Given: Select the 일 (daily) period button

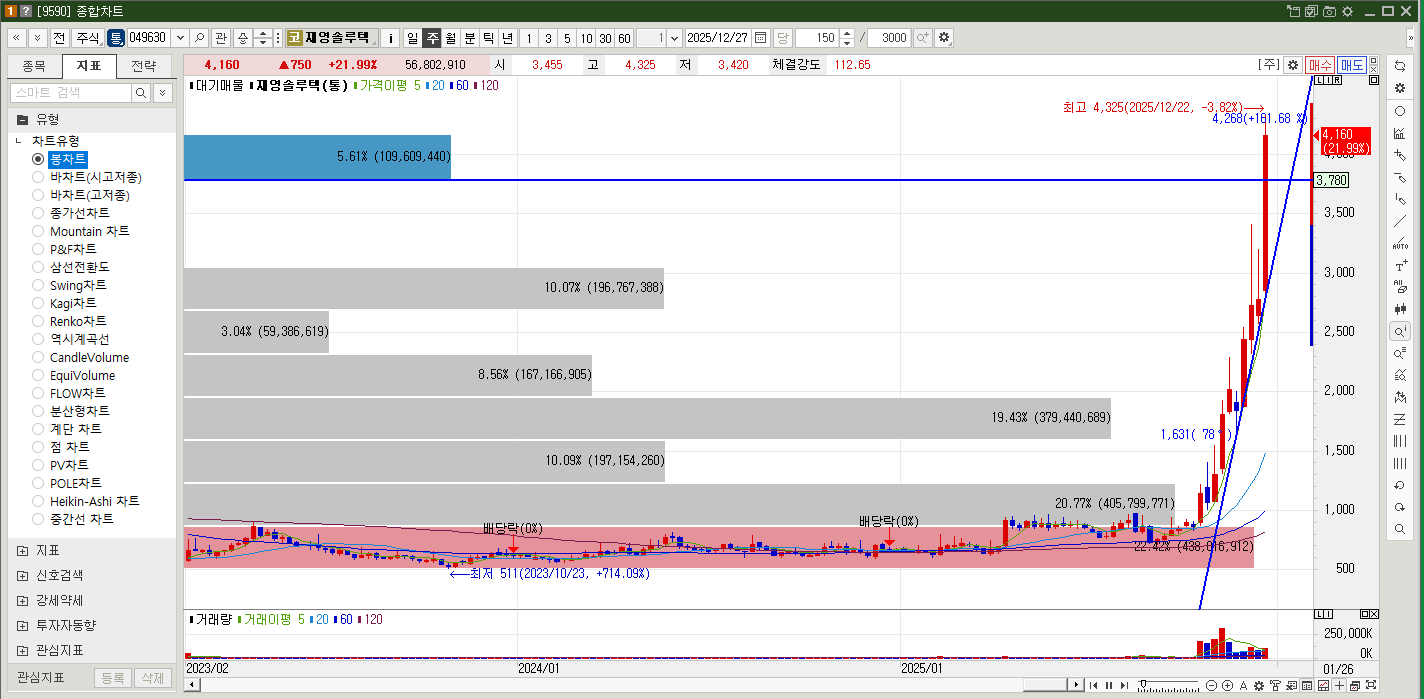Looking at the screenshot, I should tap(412, 38).
